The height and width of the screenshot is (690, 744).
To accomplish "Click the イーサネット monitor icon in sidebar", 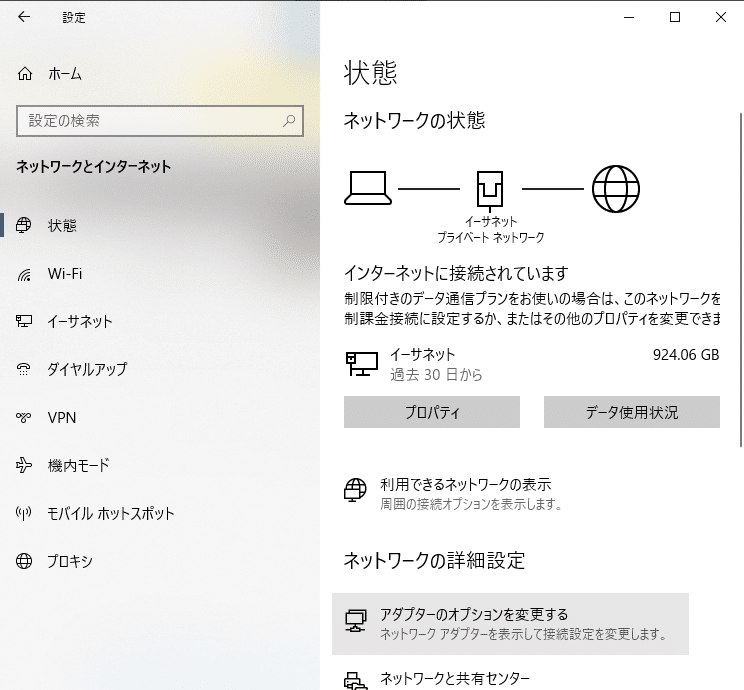I will 24,321.
